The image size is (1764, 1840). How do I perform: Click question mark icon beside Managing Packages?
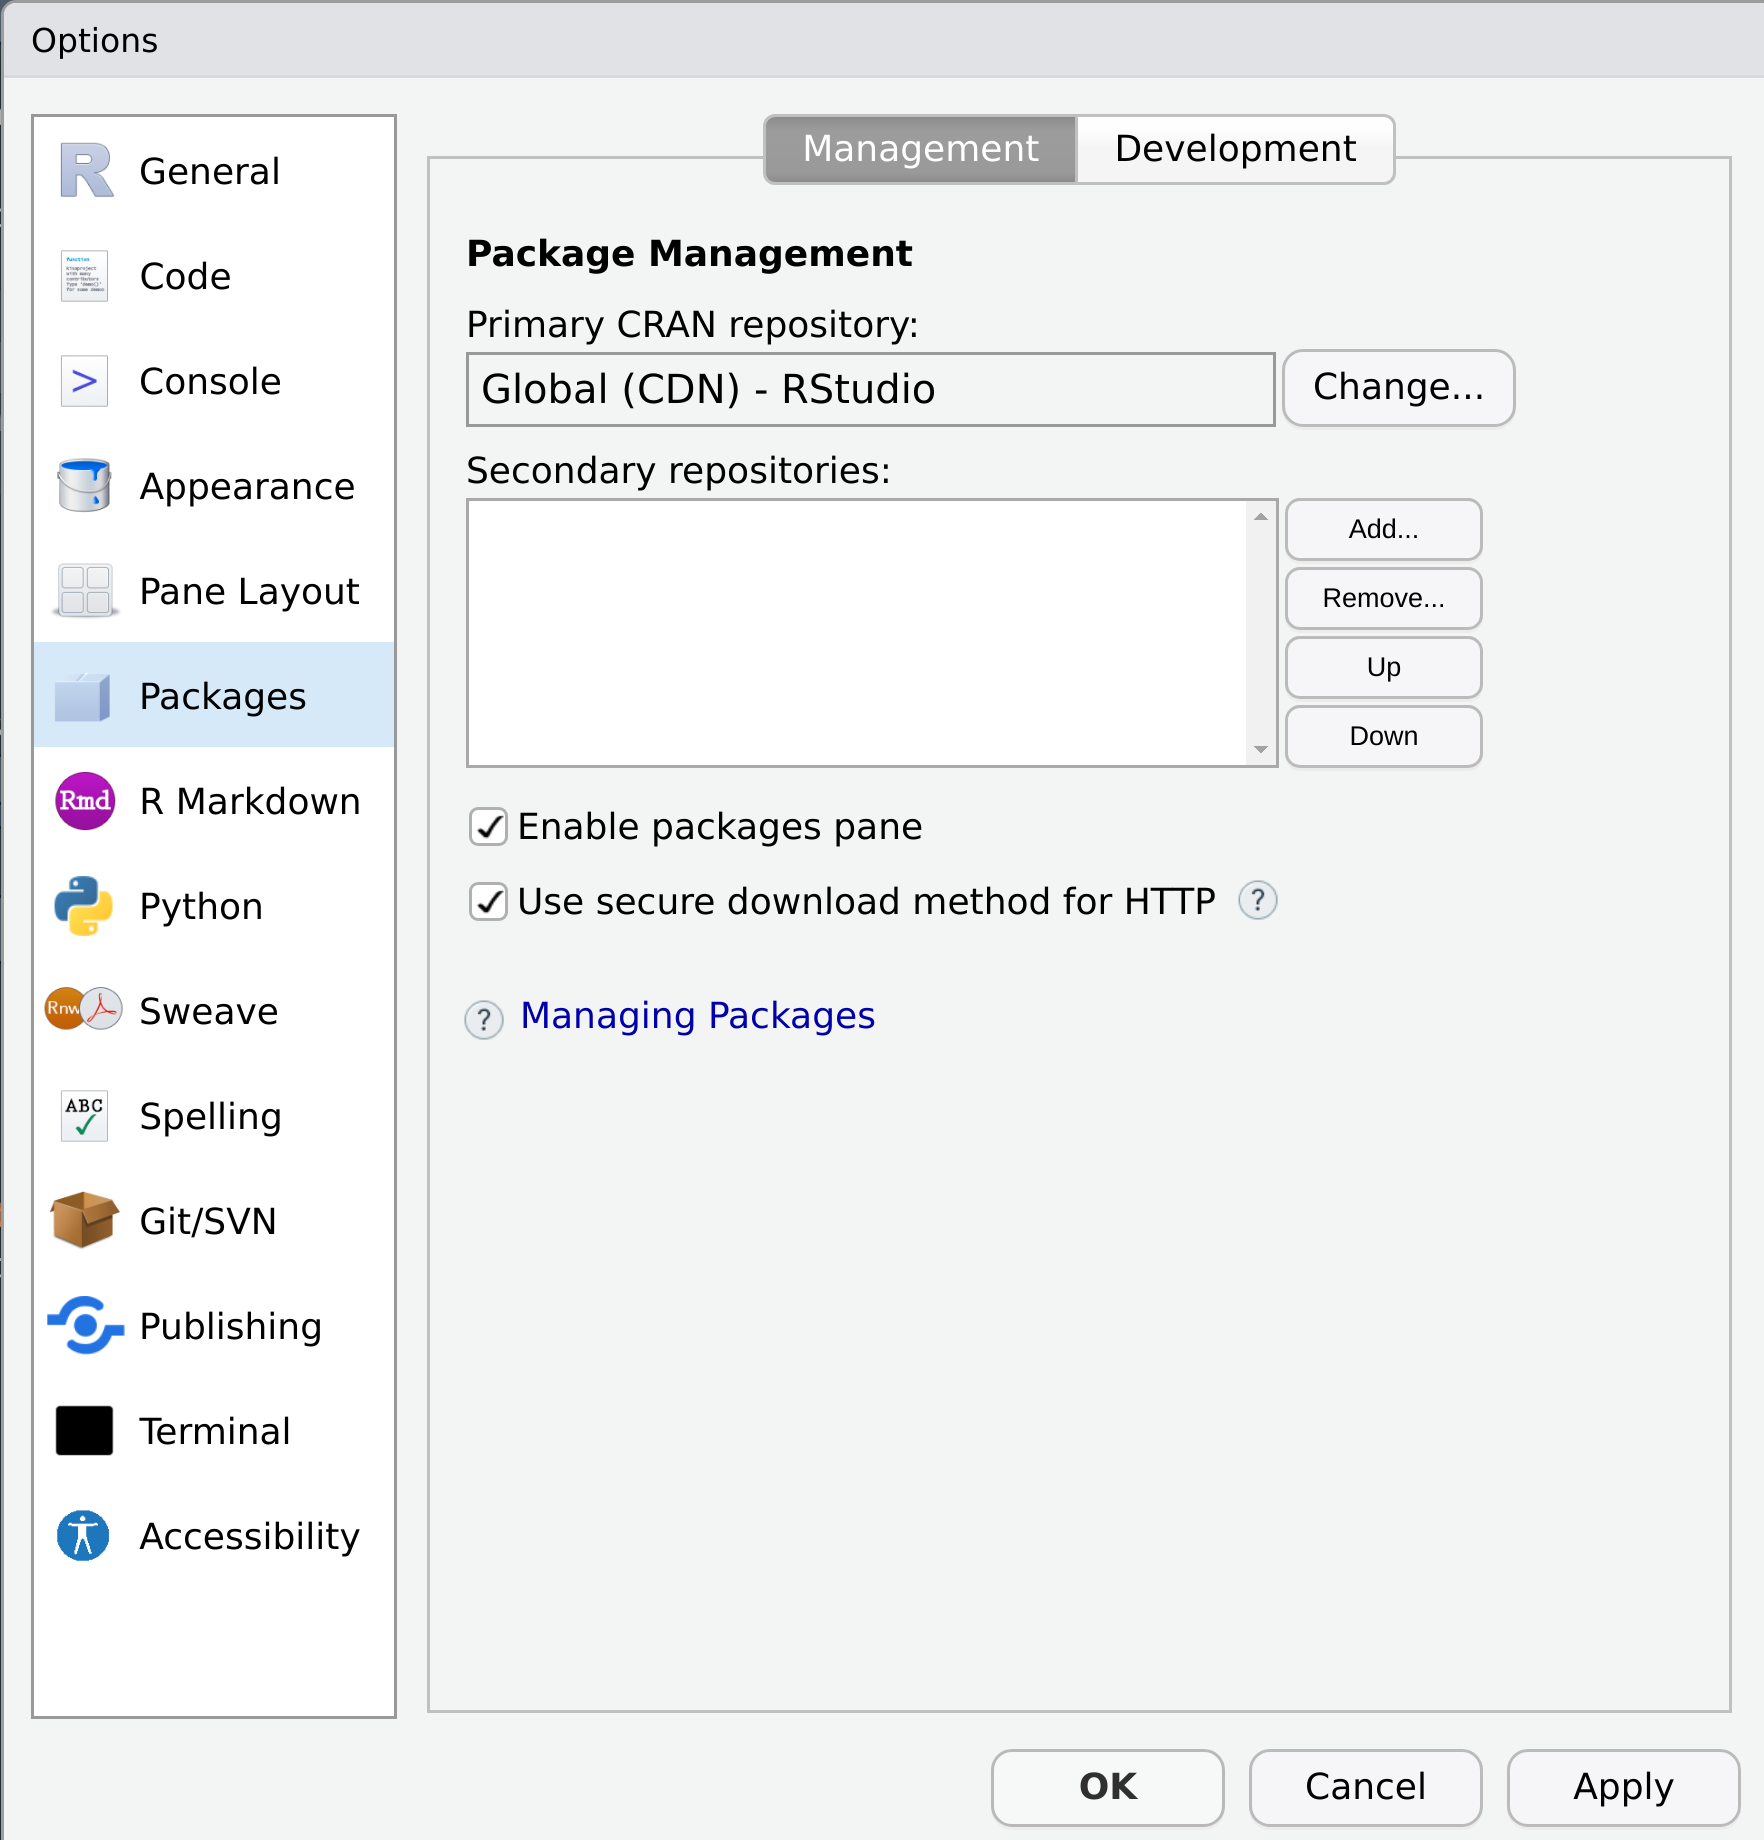pyautogui.click(x=484, y=1020)
